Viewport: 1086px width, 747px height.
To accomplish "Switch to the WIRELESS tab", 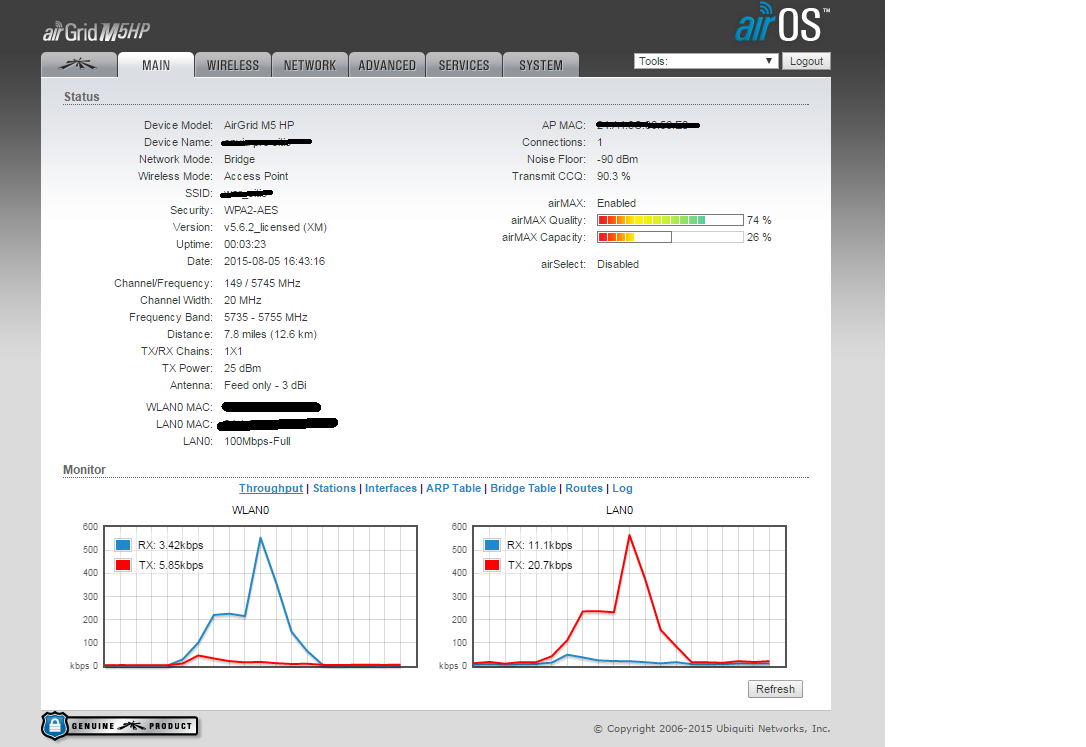I will point(233,65).
